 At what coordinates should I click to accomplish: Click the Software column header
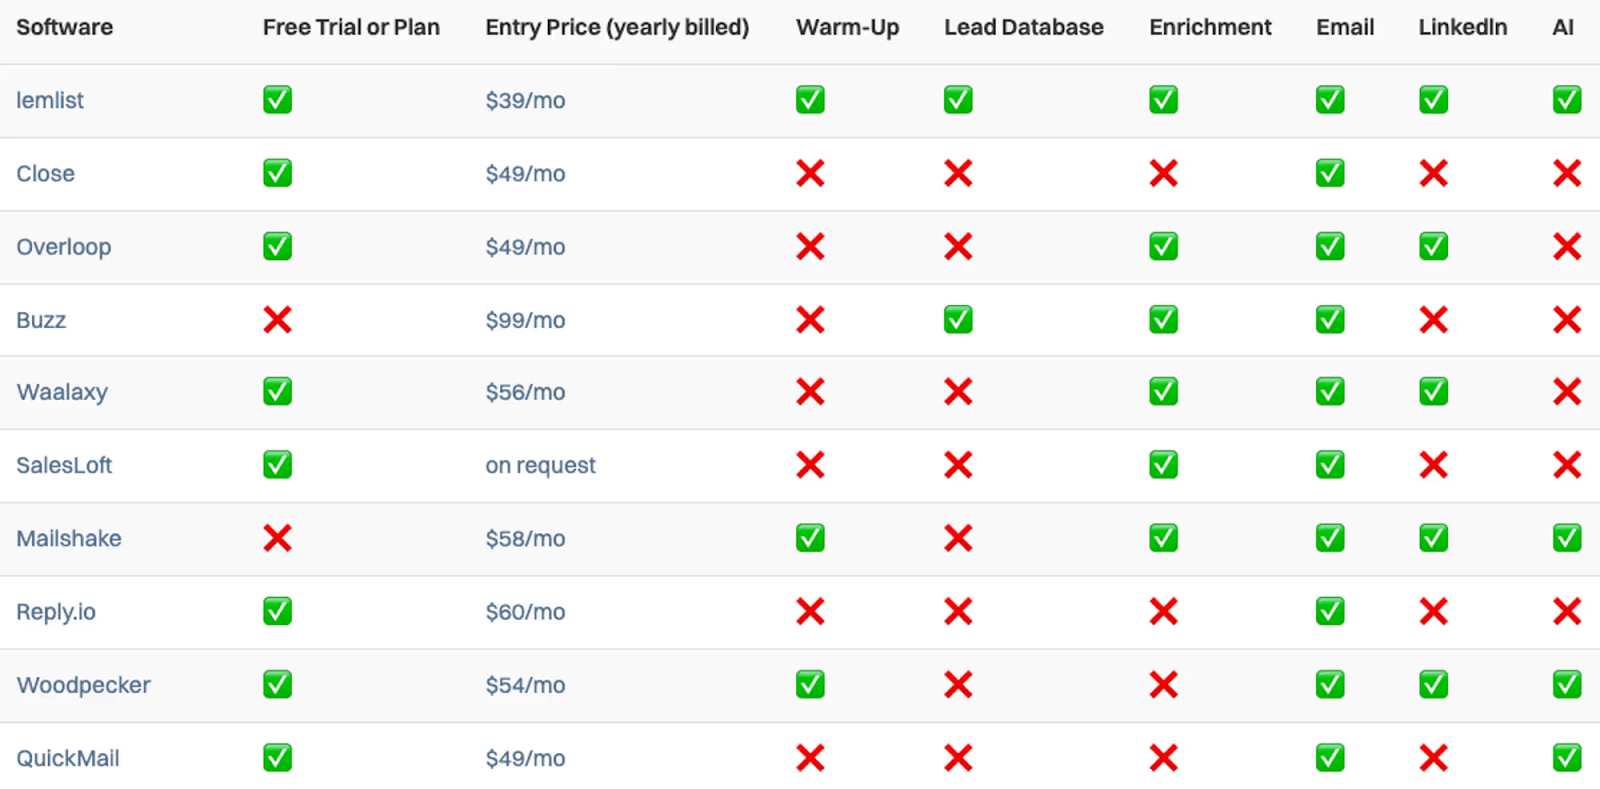pyautogui.click(x=64, y=27)
